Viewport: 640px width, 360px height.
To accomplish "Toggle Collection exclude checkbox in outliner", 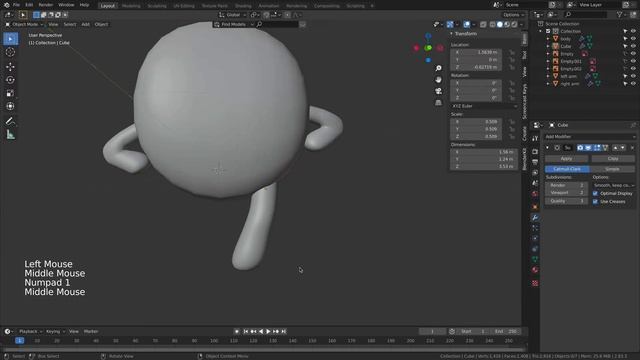I will point(548,31).
